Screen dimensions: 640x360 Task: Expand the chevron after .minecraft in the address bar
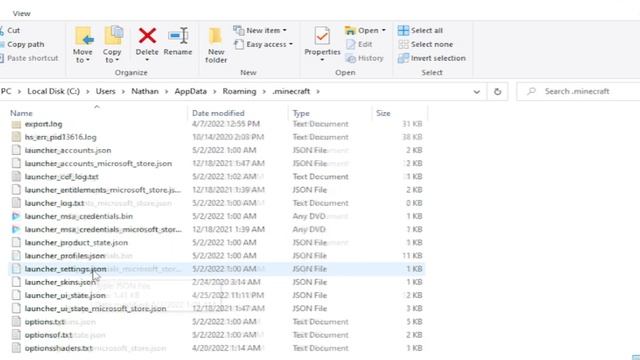pos(318,91)
